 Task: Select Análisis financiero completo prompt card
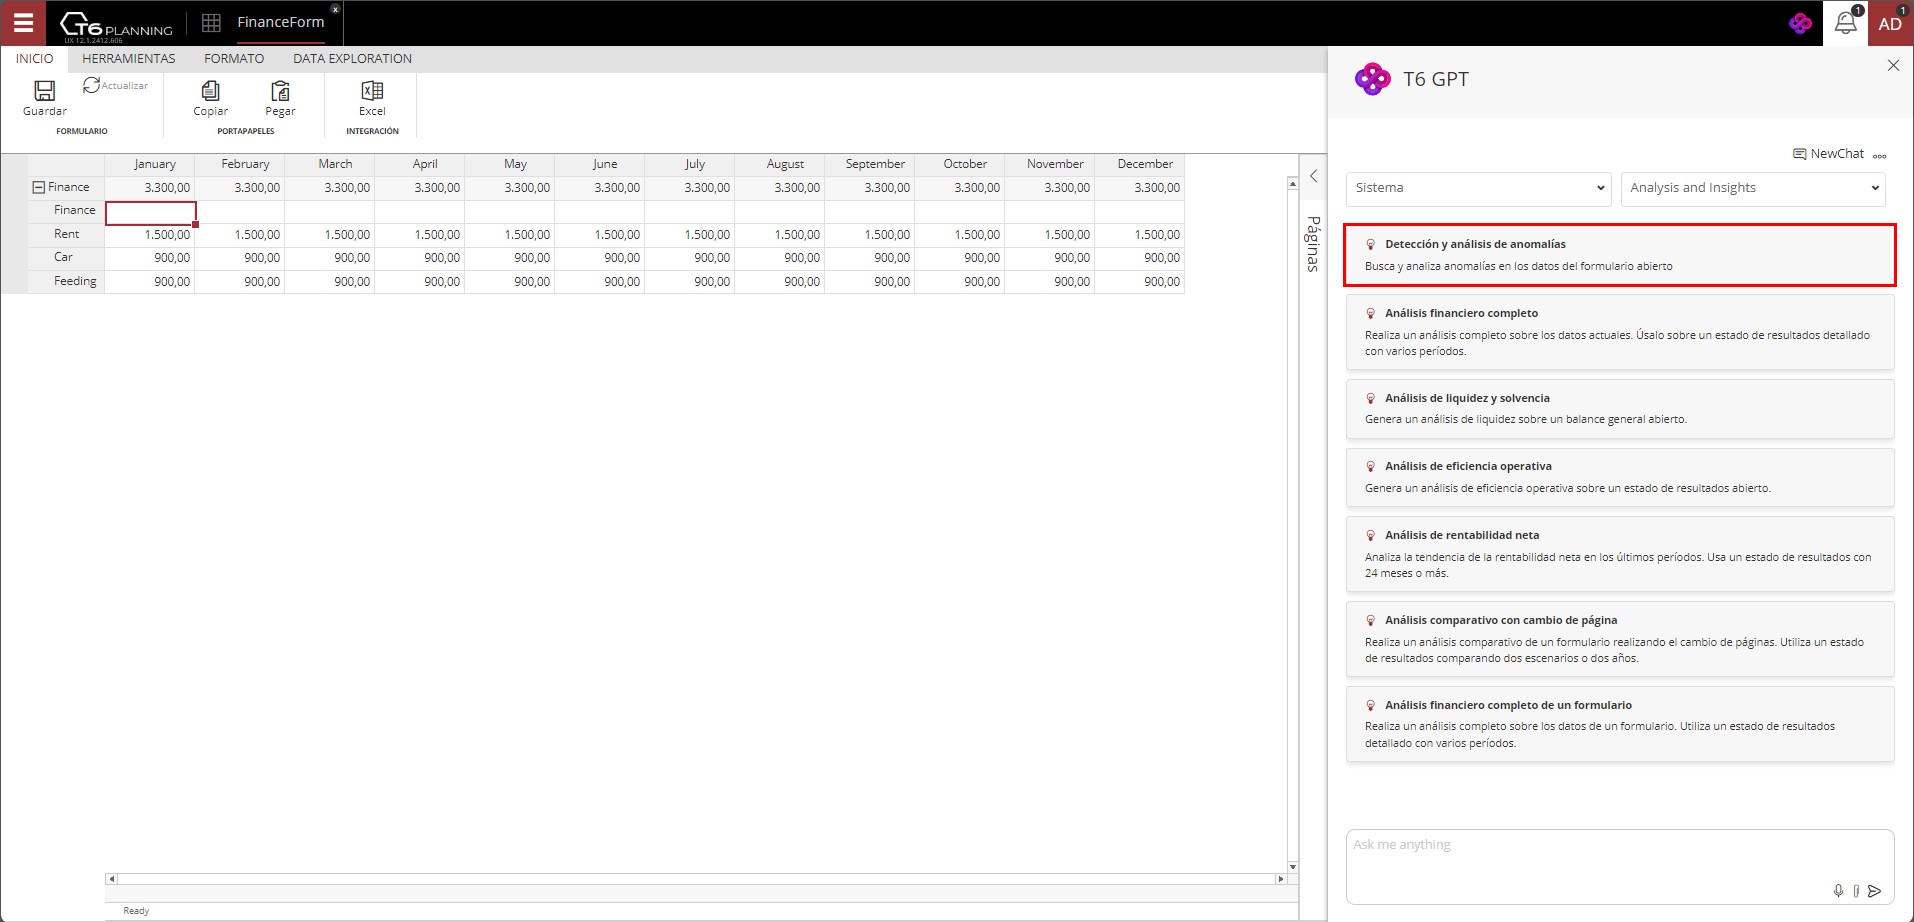pos(1620,332)
